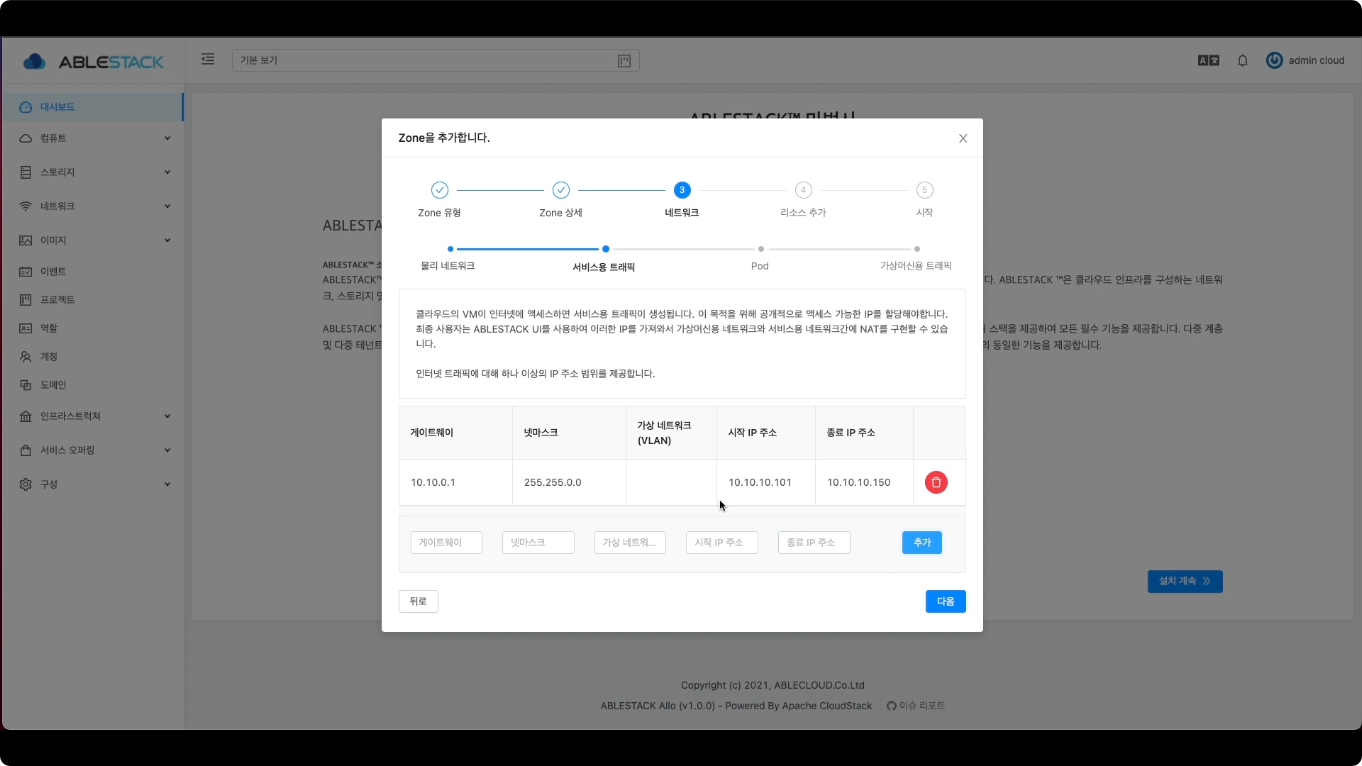Screen dimensions: 1362x766
Task: Click the 역할 ID card icon
Action: (26, 328)
